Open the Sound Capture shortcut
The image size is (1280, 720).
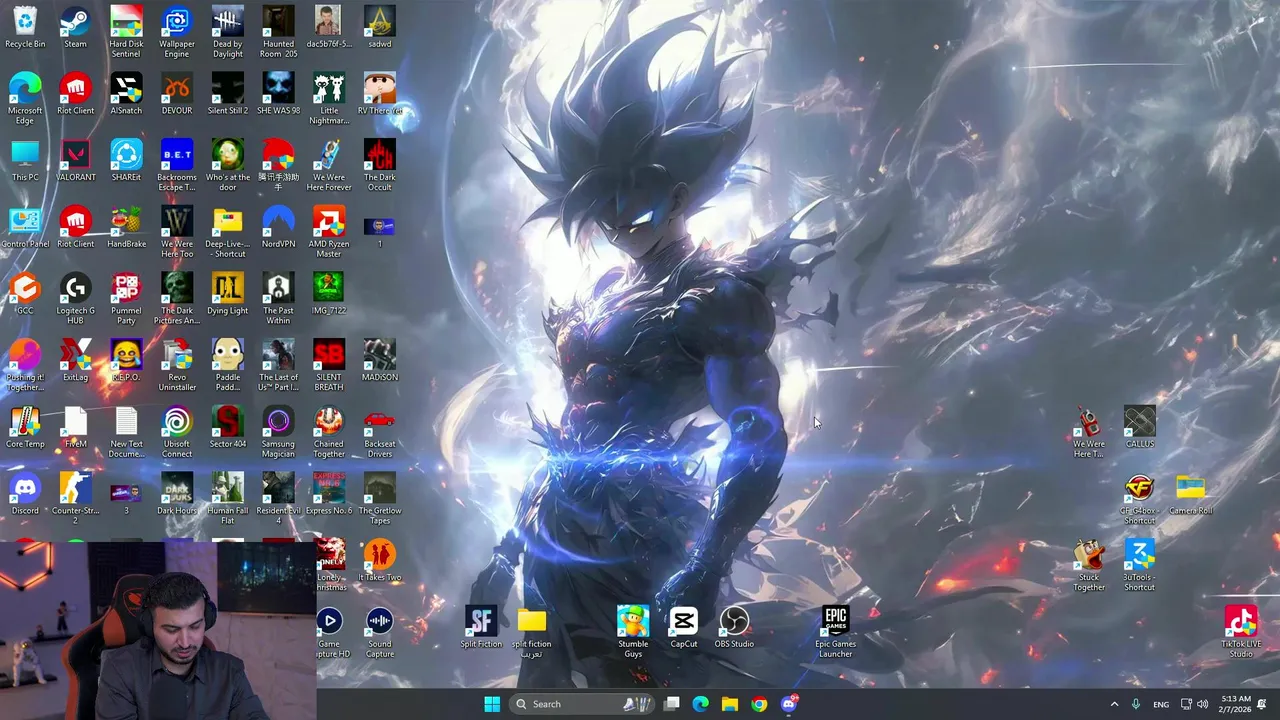(x=380, y=632)
